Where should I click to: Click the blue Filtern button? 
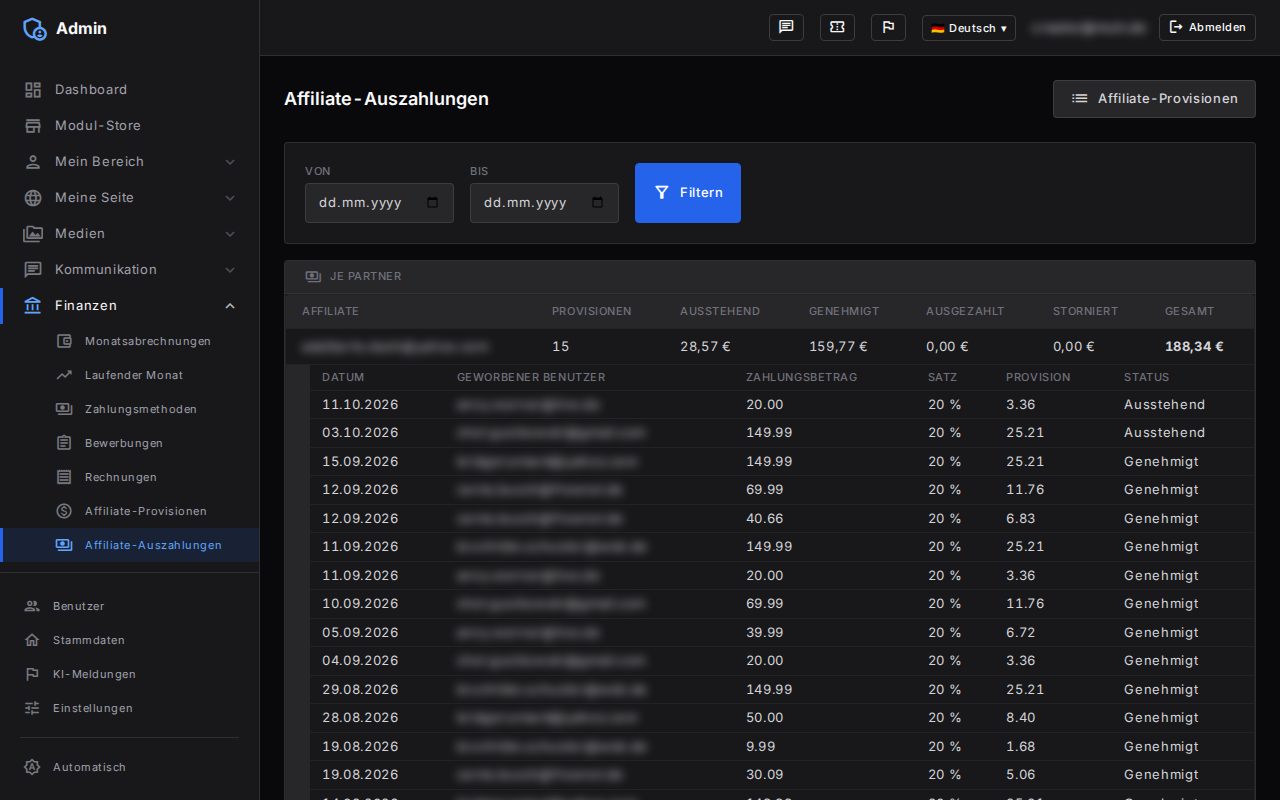point(688,193)
